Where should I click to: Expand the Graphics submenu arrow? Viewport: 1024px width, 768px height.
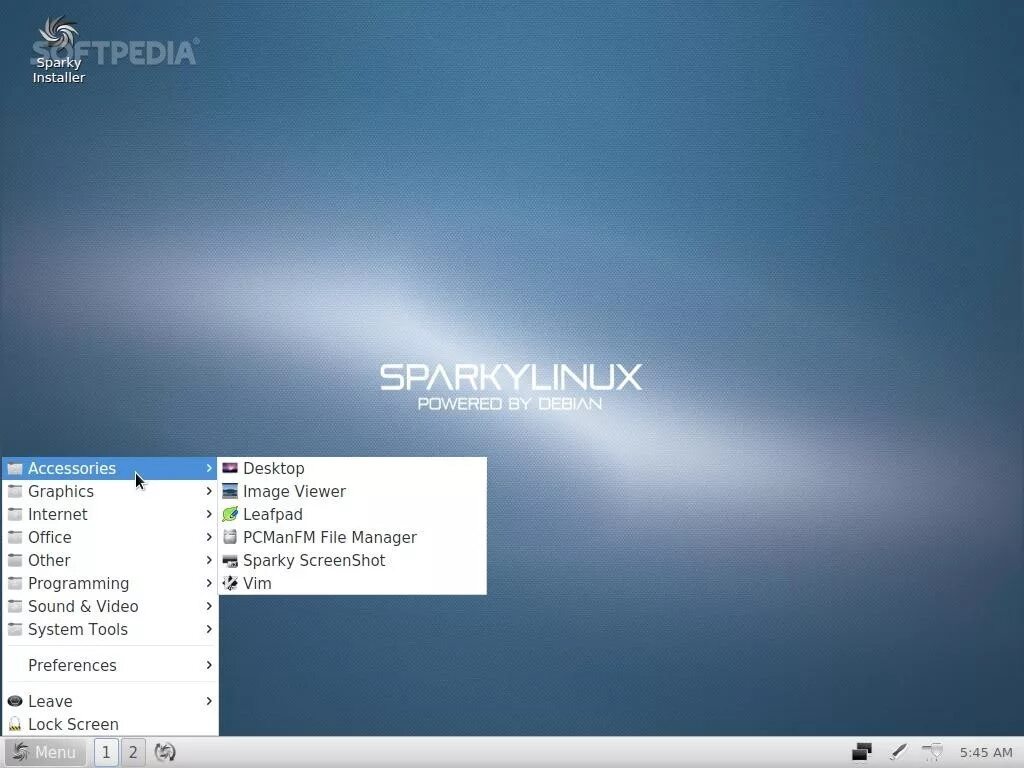(209, 491)
